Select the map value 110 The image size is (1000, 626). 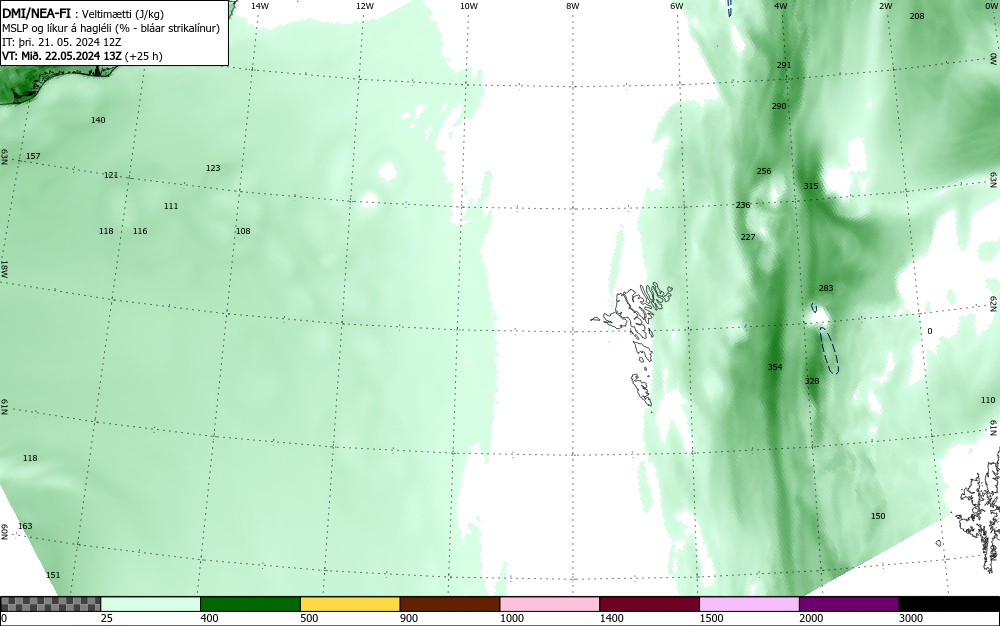click(x=987, y=400)
